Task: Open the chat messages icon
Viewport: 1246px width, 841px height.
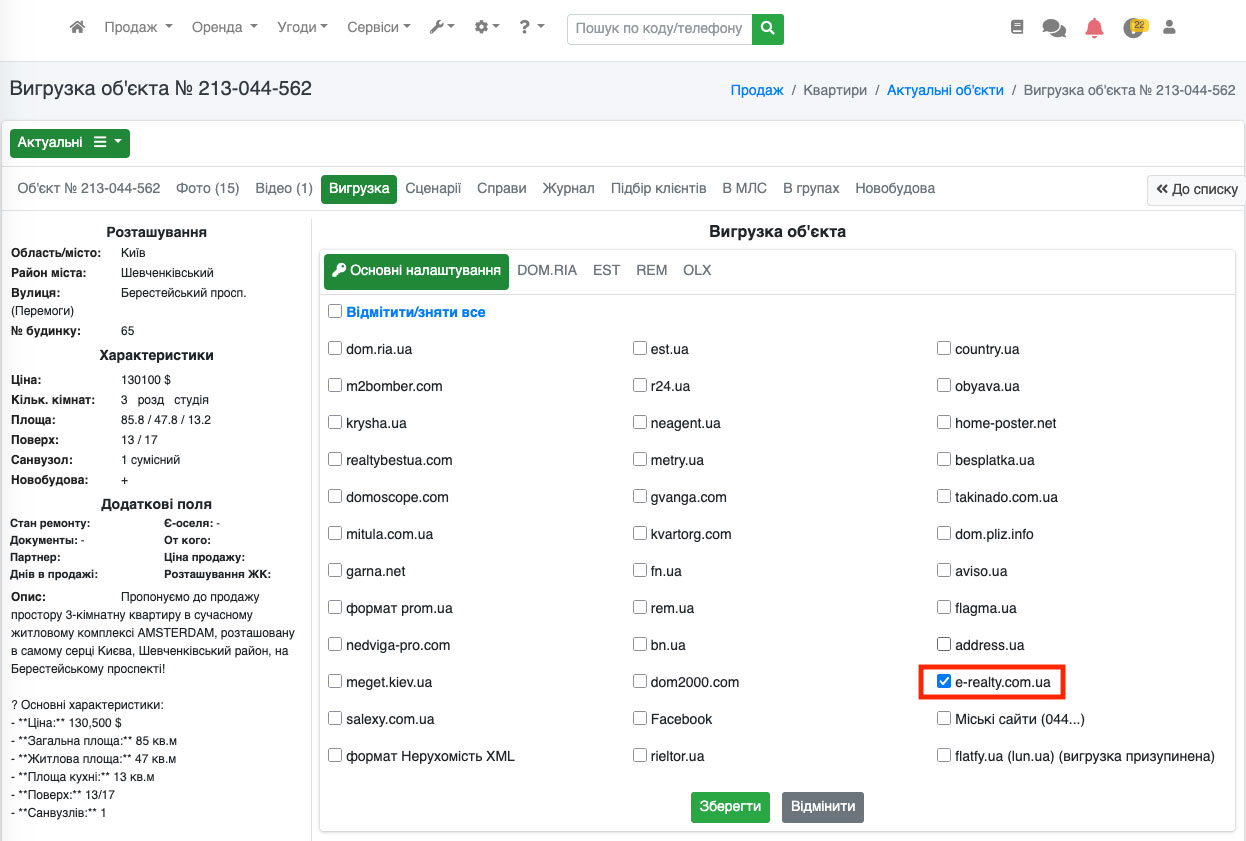Action: pos(1053,28)
